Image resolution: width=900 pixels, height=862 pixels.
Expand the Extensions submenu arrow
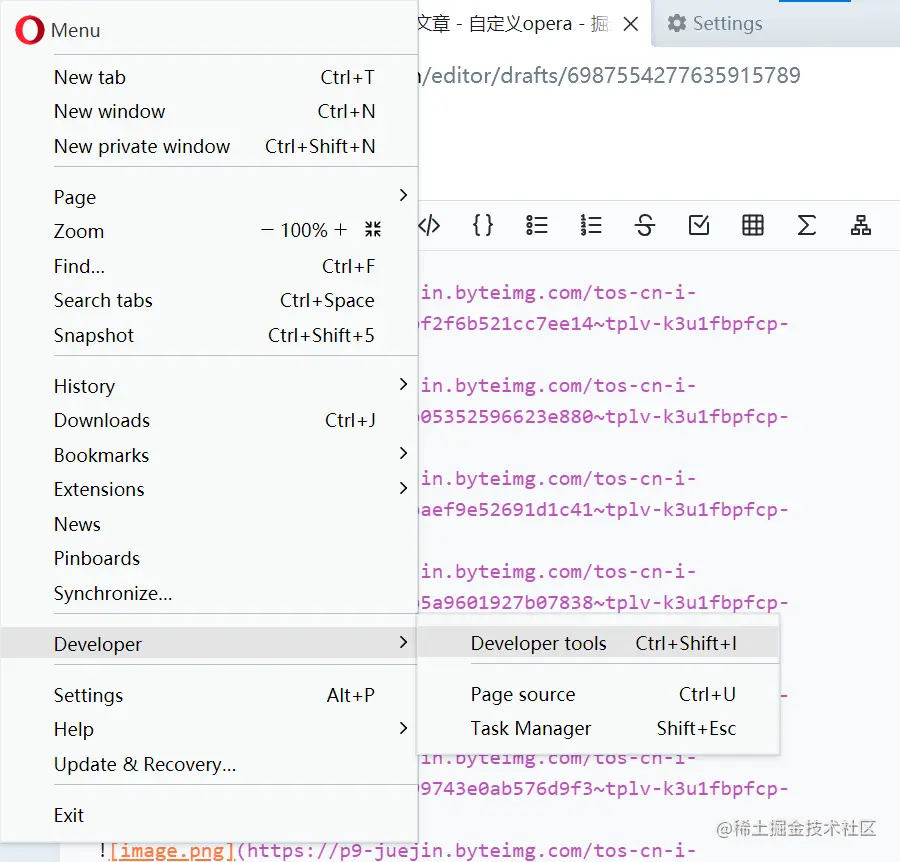click(x=404, y=488)
